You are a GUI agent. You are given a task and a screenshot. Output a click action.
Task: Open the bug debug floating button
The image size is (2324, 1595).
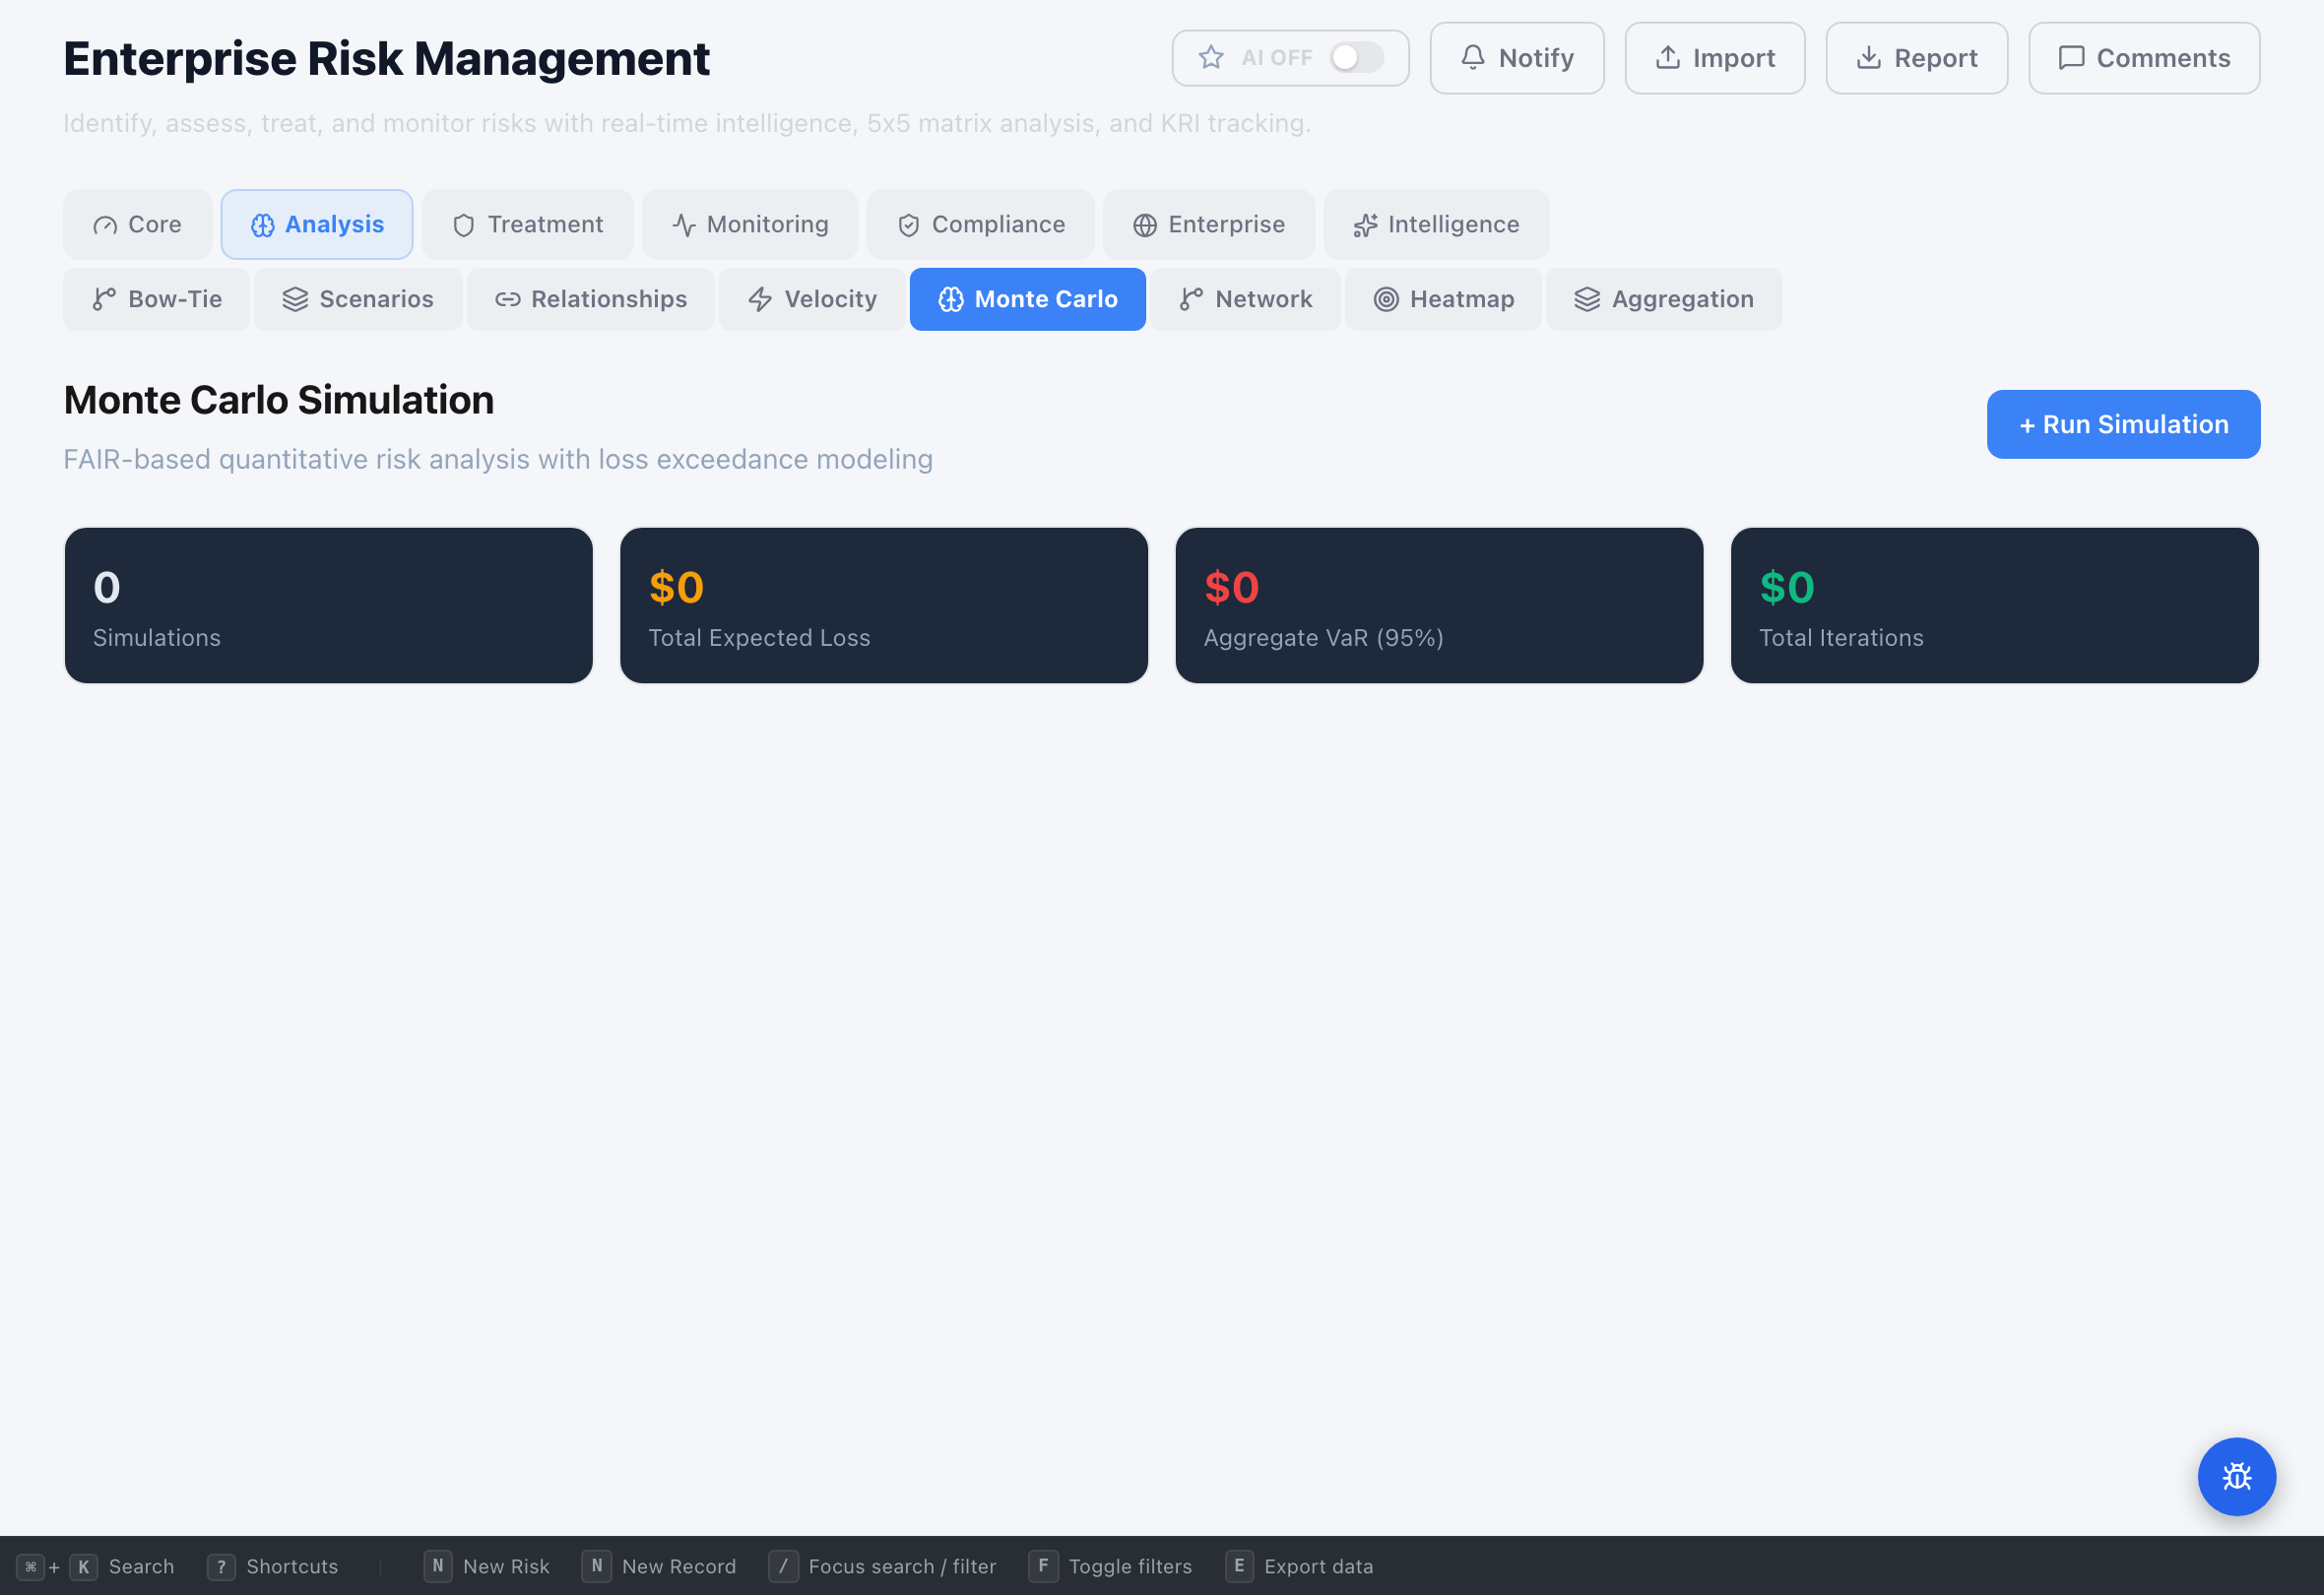click(2237, 1476)
